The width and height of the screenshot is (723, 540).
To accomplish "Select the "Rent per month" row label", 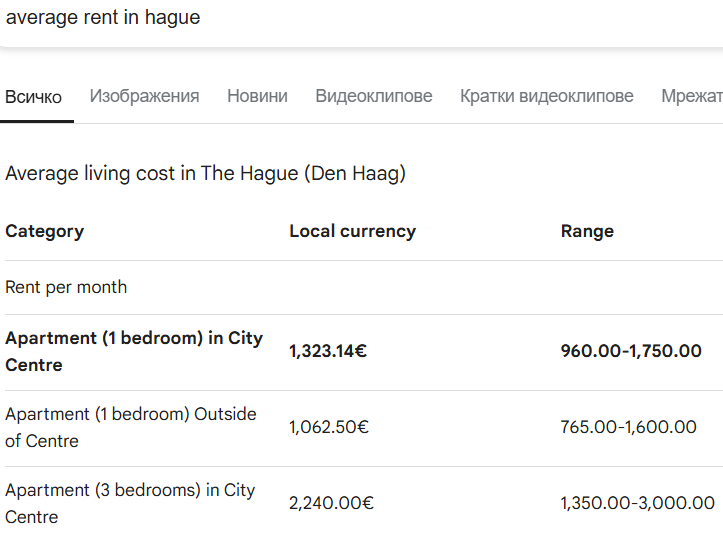I will click(66, 287).
